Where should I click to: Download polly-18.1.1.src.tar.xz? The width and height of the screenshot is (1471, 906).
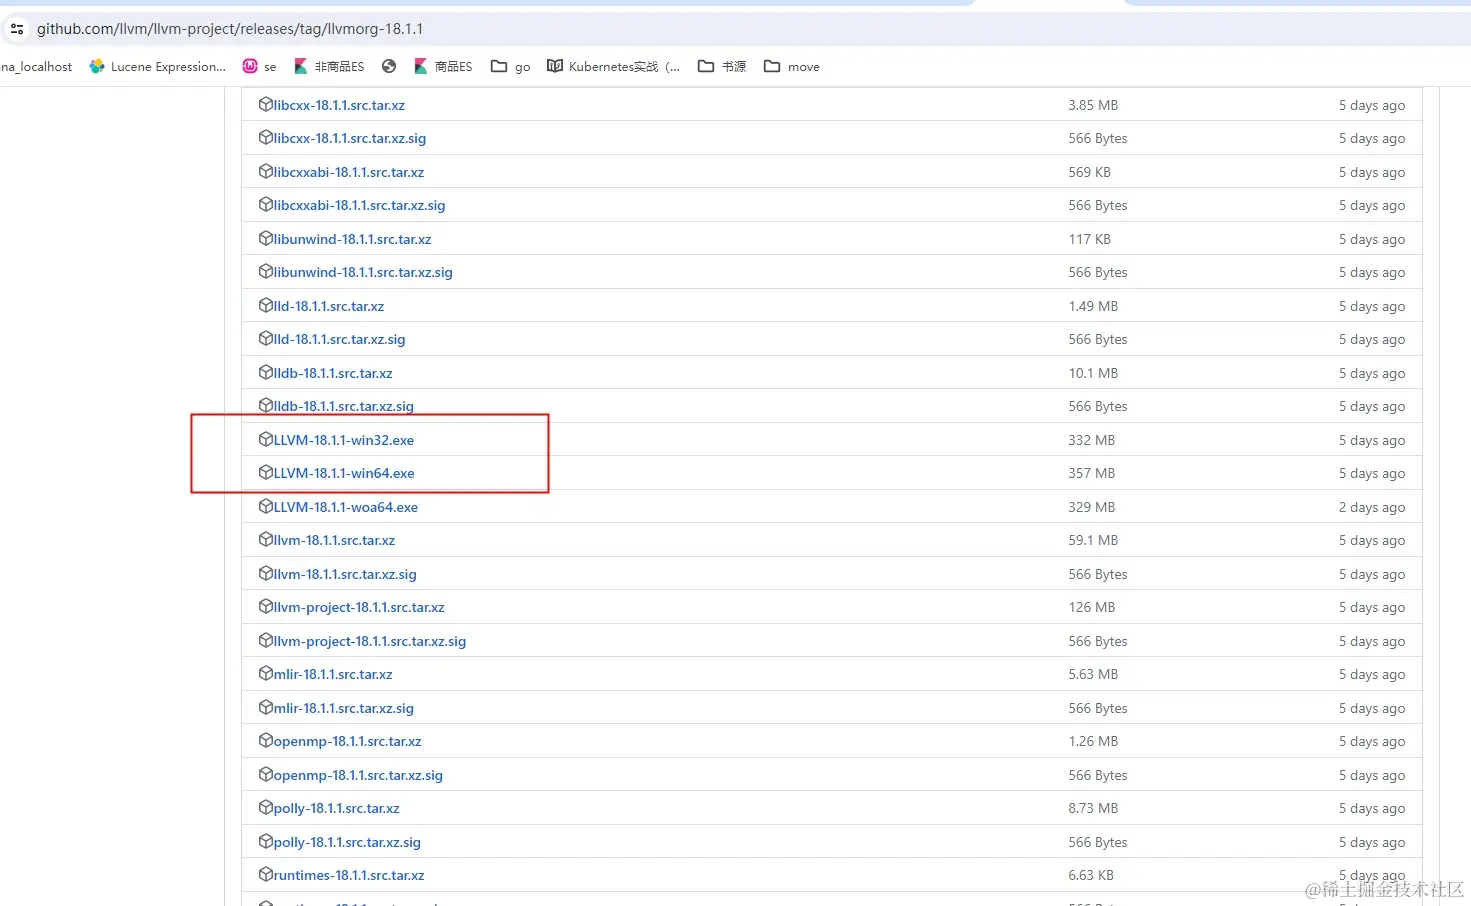tap(337, 808)
